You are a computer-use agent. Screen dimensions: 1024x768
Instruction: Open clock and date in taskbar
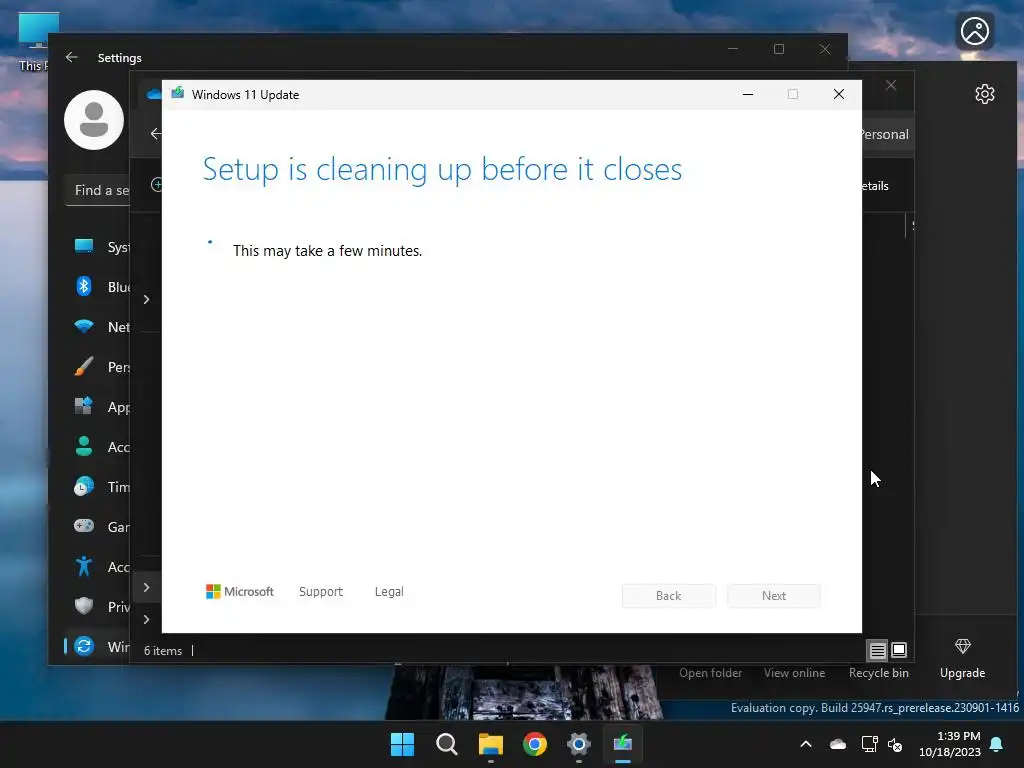click(950, 744)
